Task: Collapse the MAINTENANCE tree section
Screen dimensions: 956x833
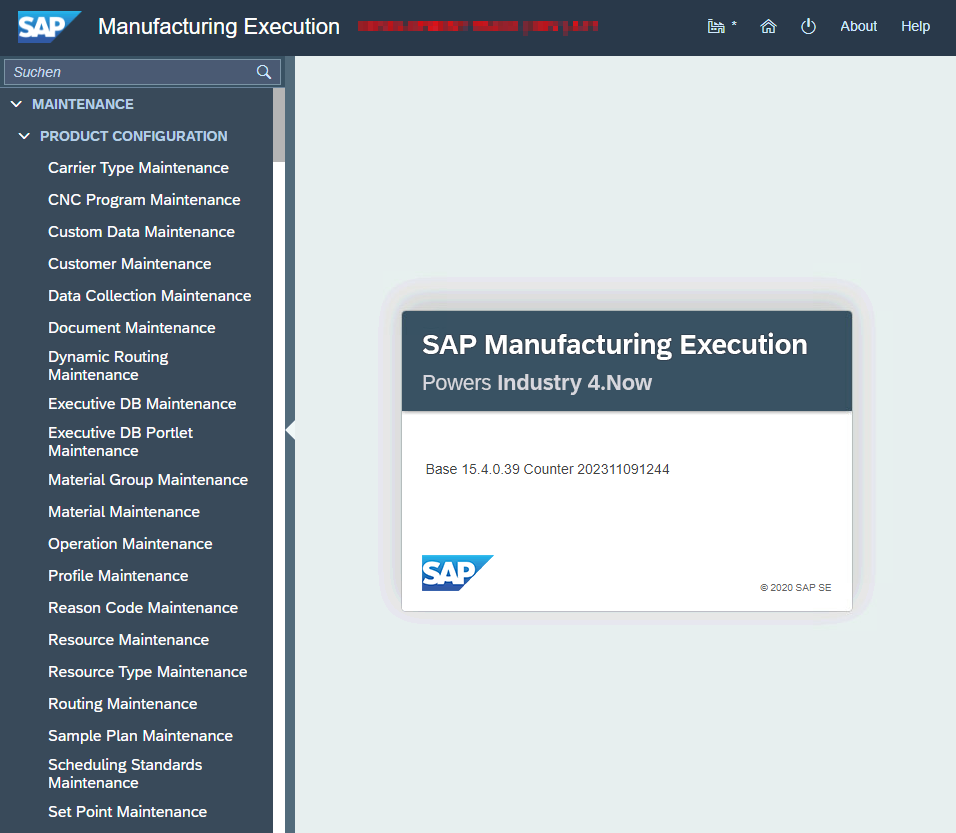Action: [x=16, y=104]
